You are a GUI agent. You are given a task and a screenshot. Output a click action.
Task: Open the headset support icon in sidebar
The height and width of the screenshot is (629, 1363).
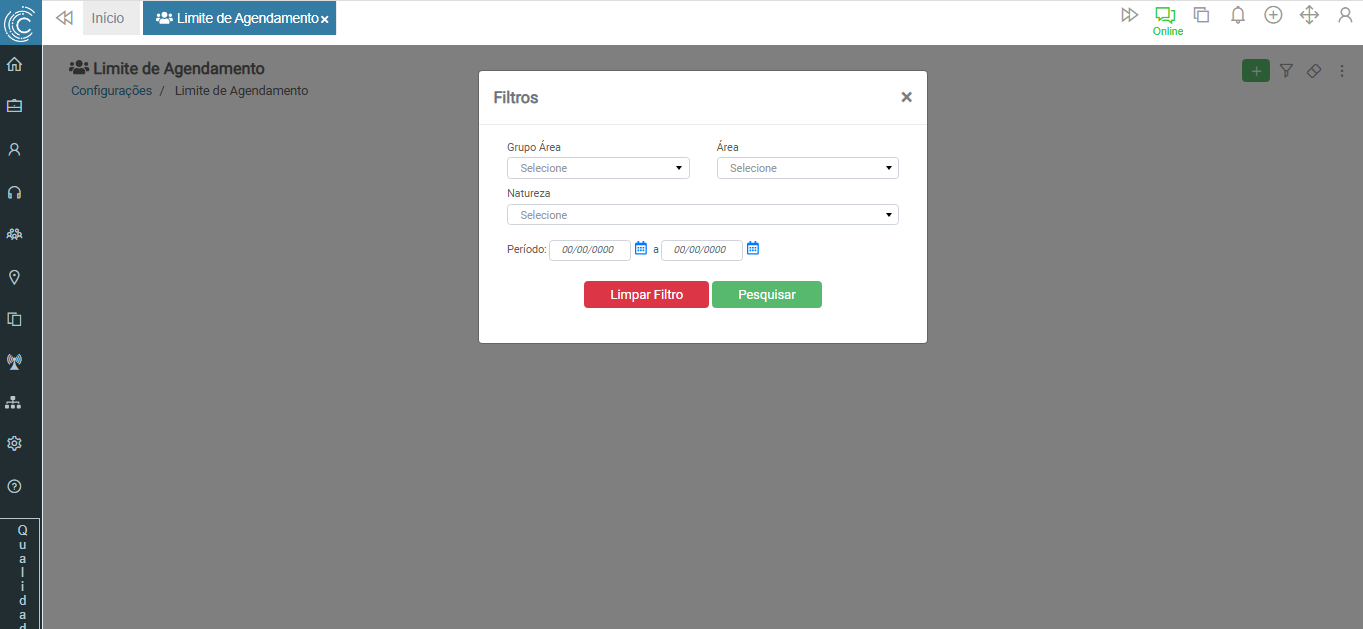pos(14,192)
